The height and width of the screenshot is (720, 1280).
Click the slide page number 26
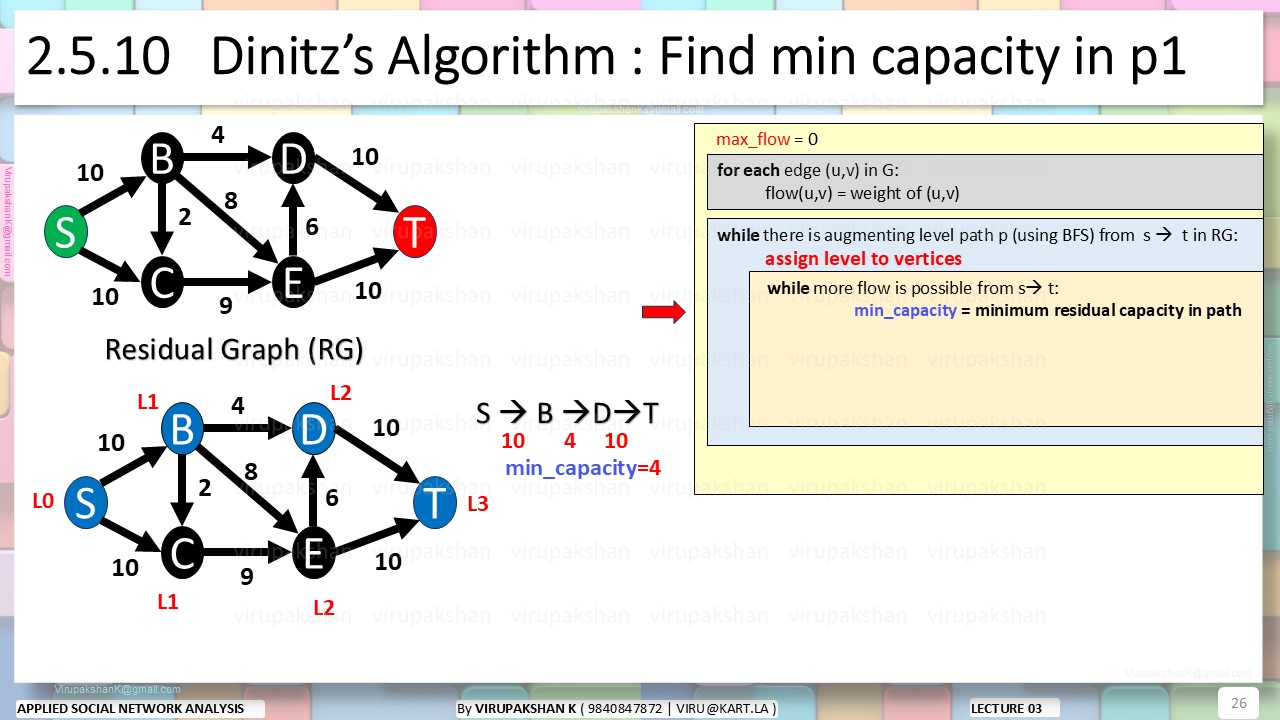tap(1238, 703)
